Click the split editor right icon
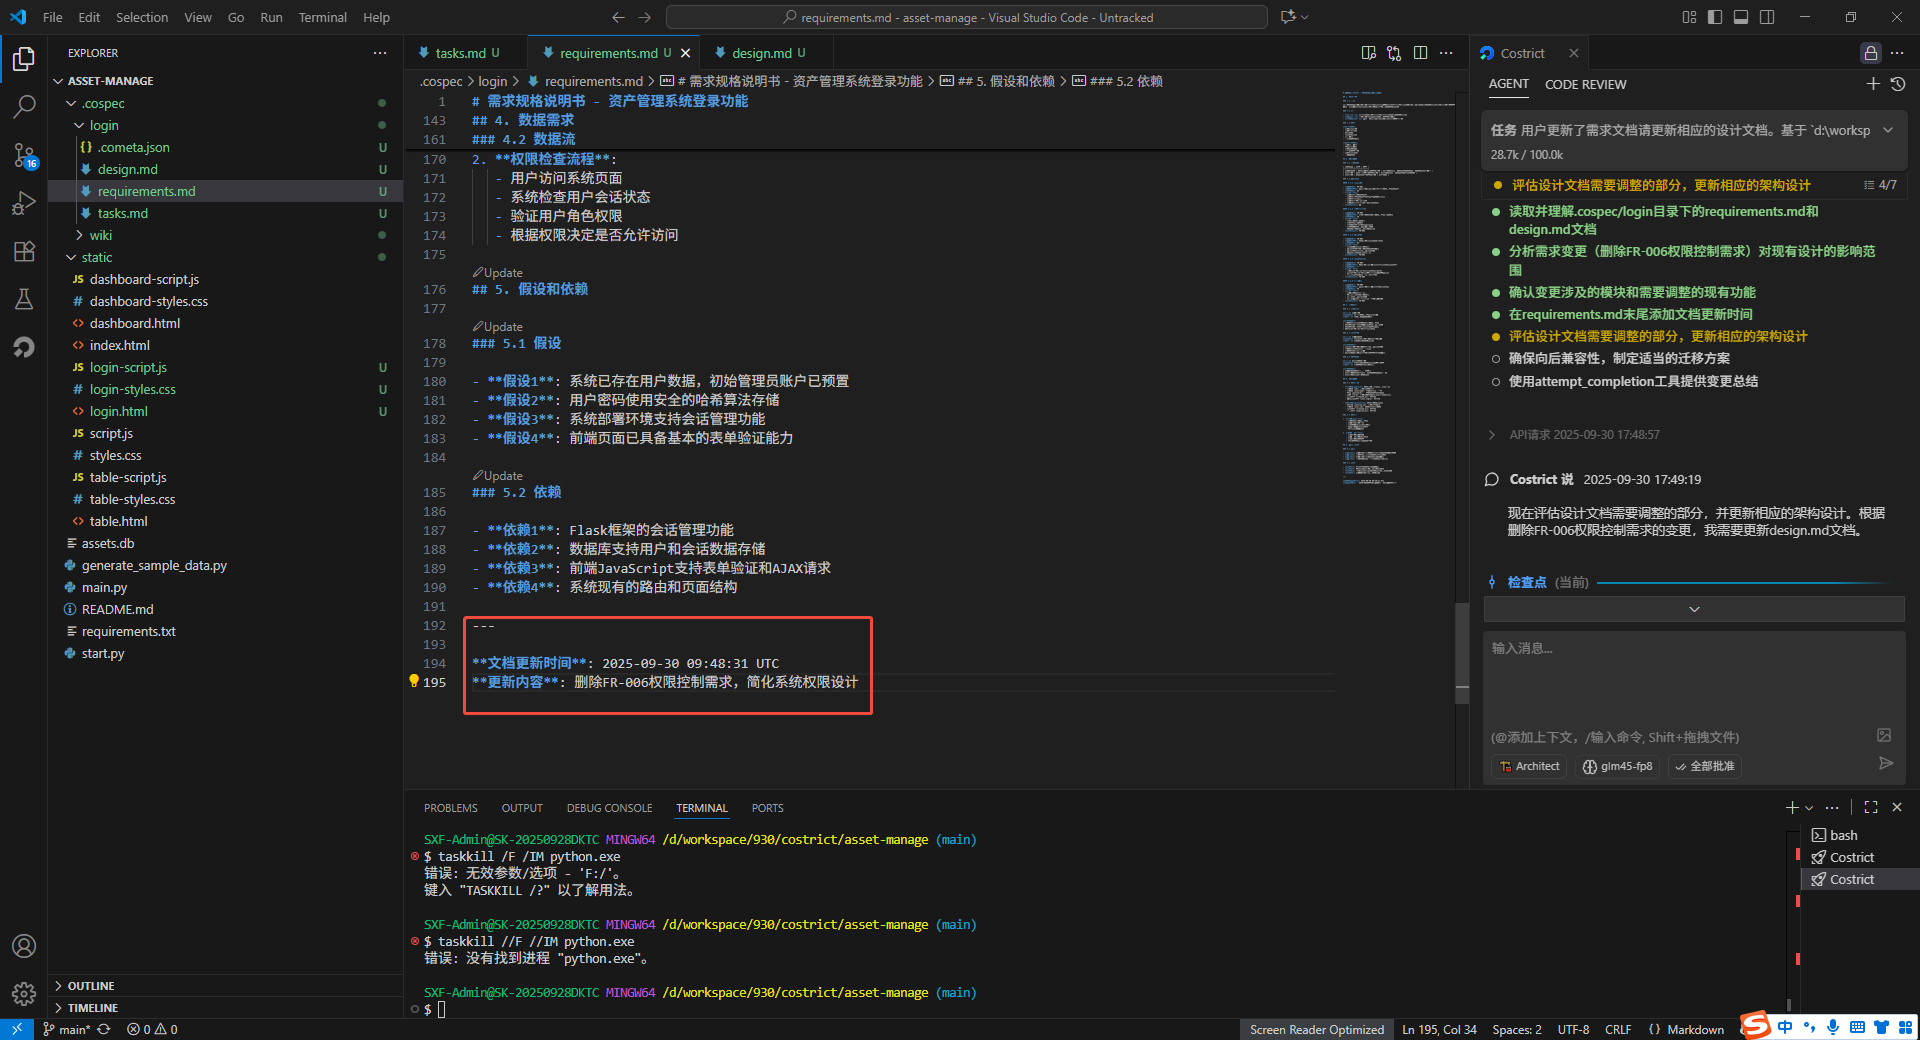The image size is (1920, 1040). tap(1420, 53)
